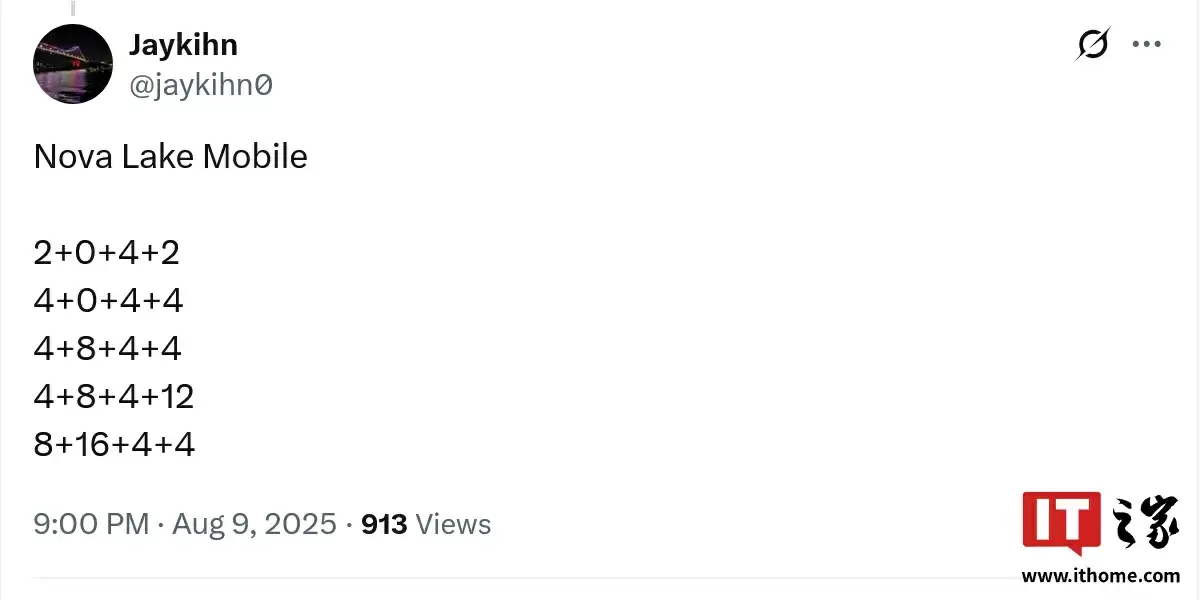This screenshot has height=600, width=1200.
Task: Click the 8+16+4+4 specification line
Action: coord(115,444)
